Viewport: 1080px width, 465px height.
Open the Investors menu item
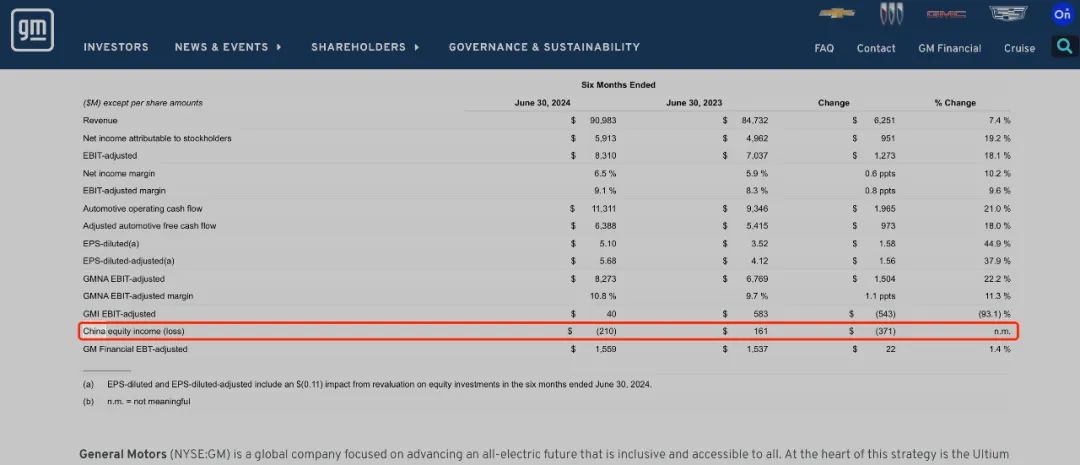pyautogui.click(x=116, y=47)
